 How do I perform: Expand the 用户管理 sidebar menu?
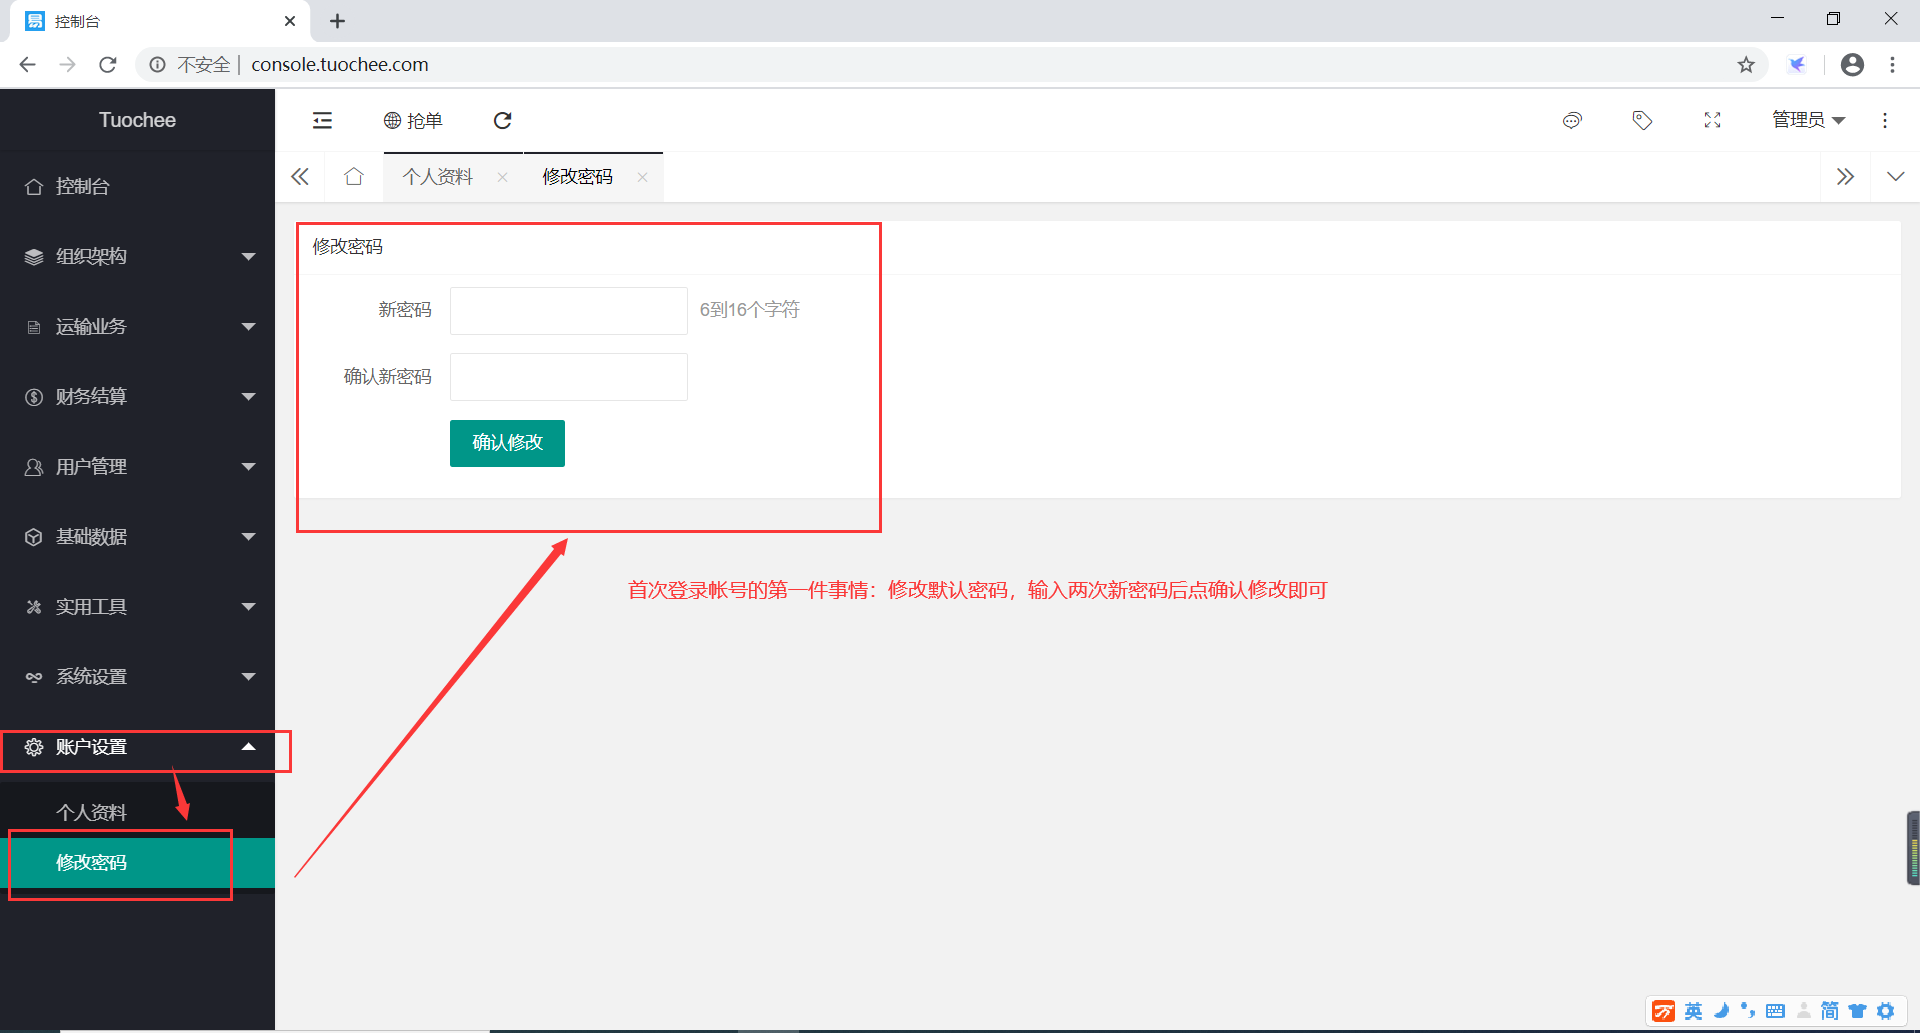137,467
